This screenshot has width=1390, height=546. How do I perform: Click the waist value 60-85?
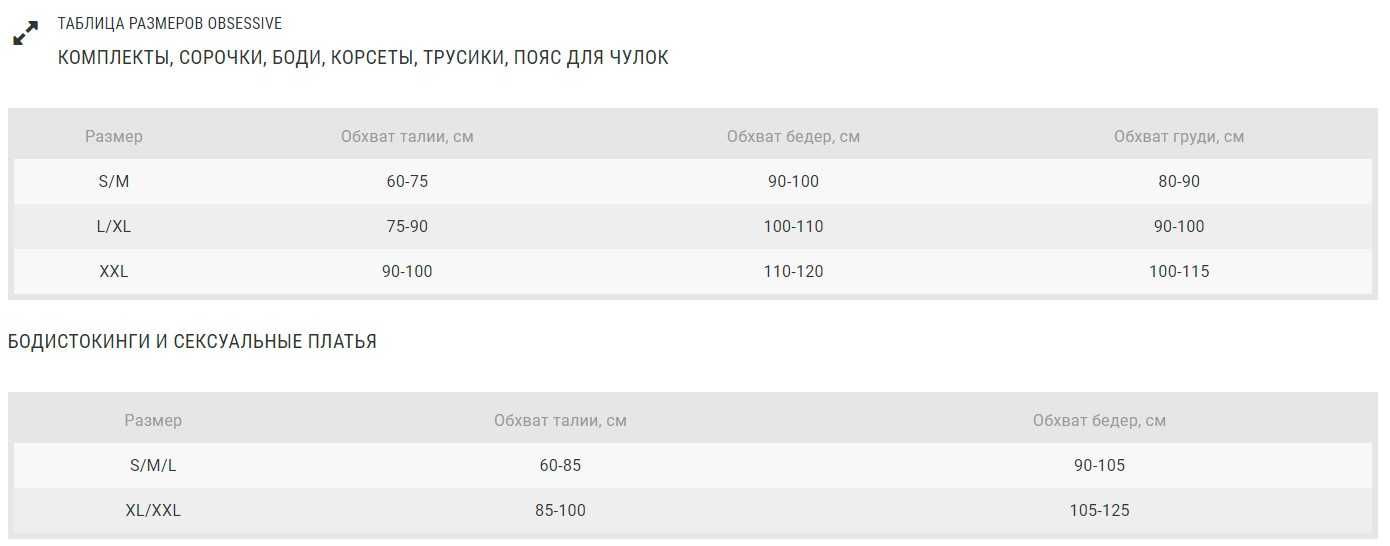tap(560, 465)
